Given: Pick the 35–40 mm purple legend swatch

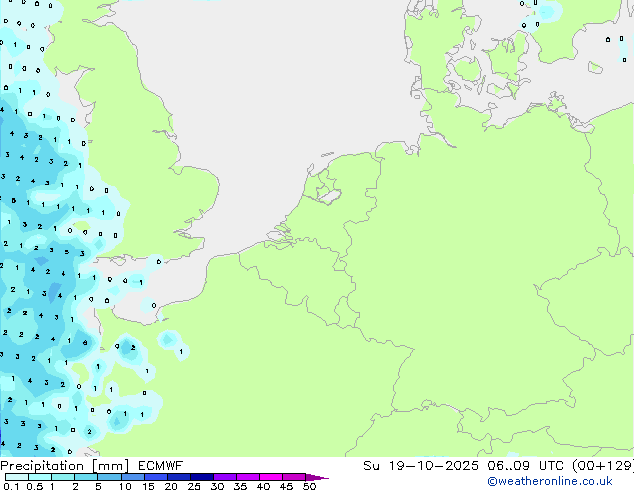Looking at the screenshot, I should point(247,477).
